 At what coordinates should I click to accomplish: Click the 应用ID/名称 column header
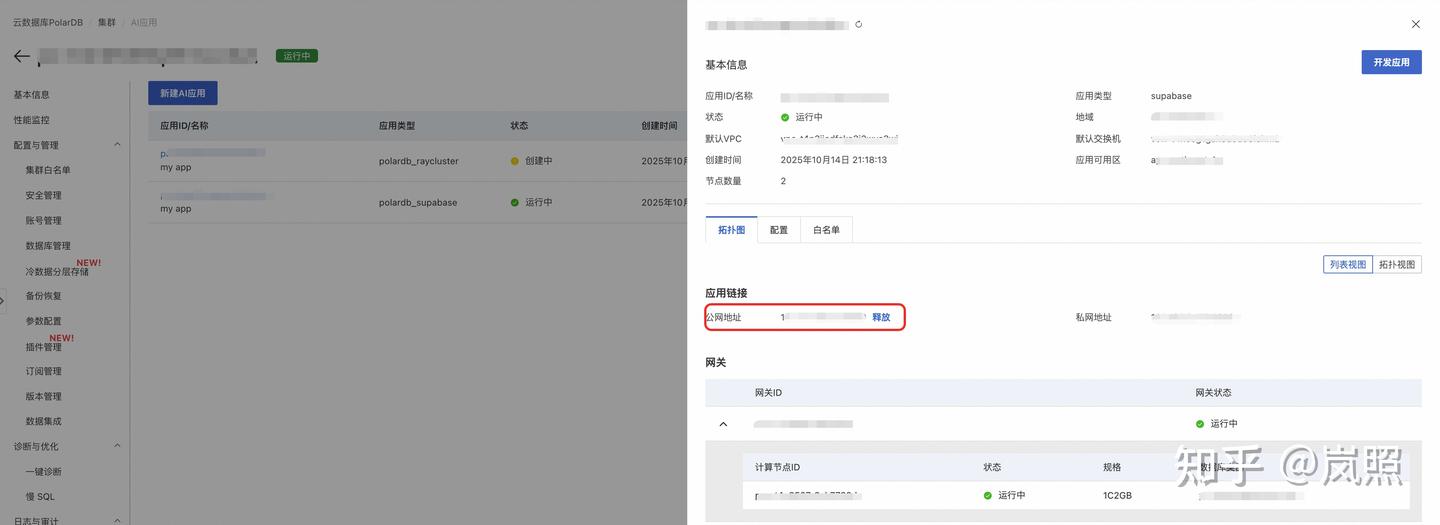(x=184, y=126)
